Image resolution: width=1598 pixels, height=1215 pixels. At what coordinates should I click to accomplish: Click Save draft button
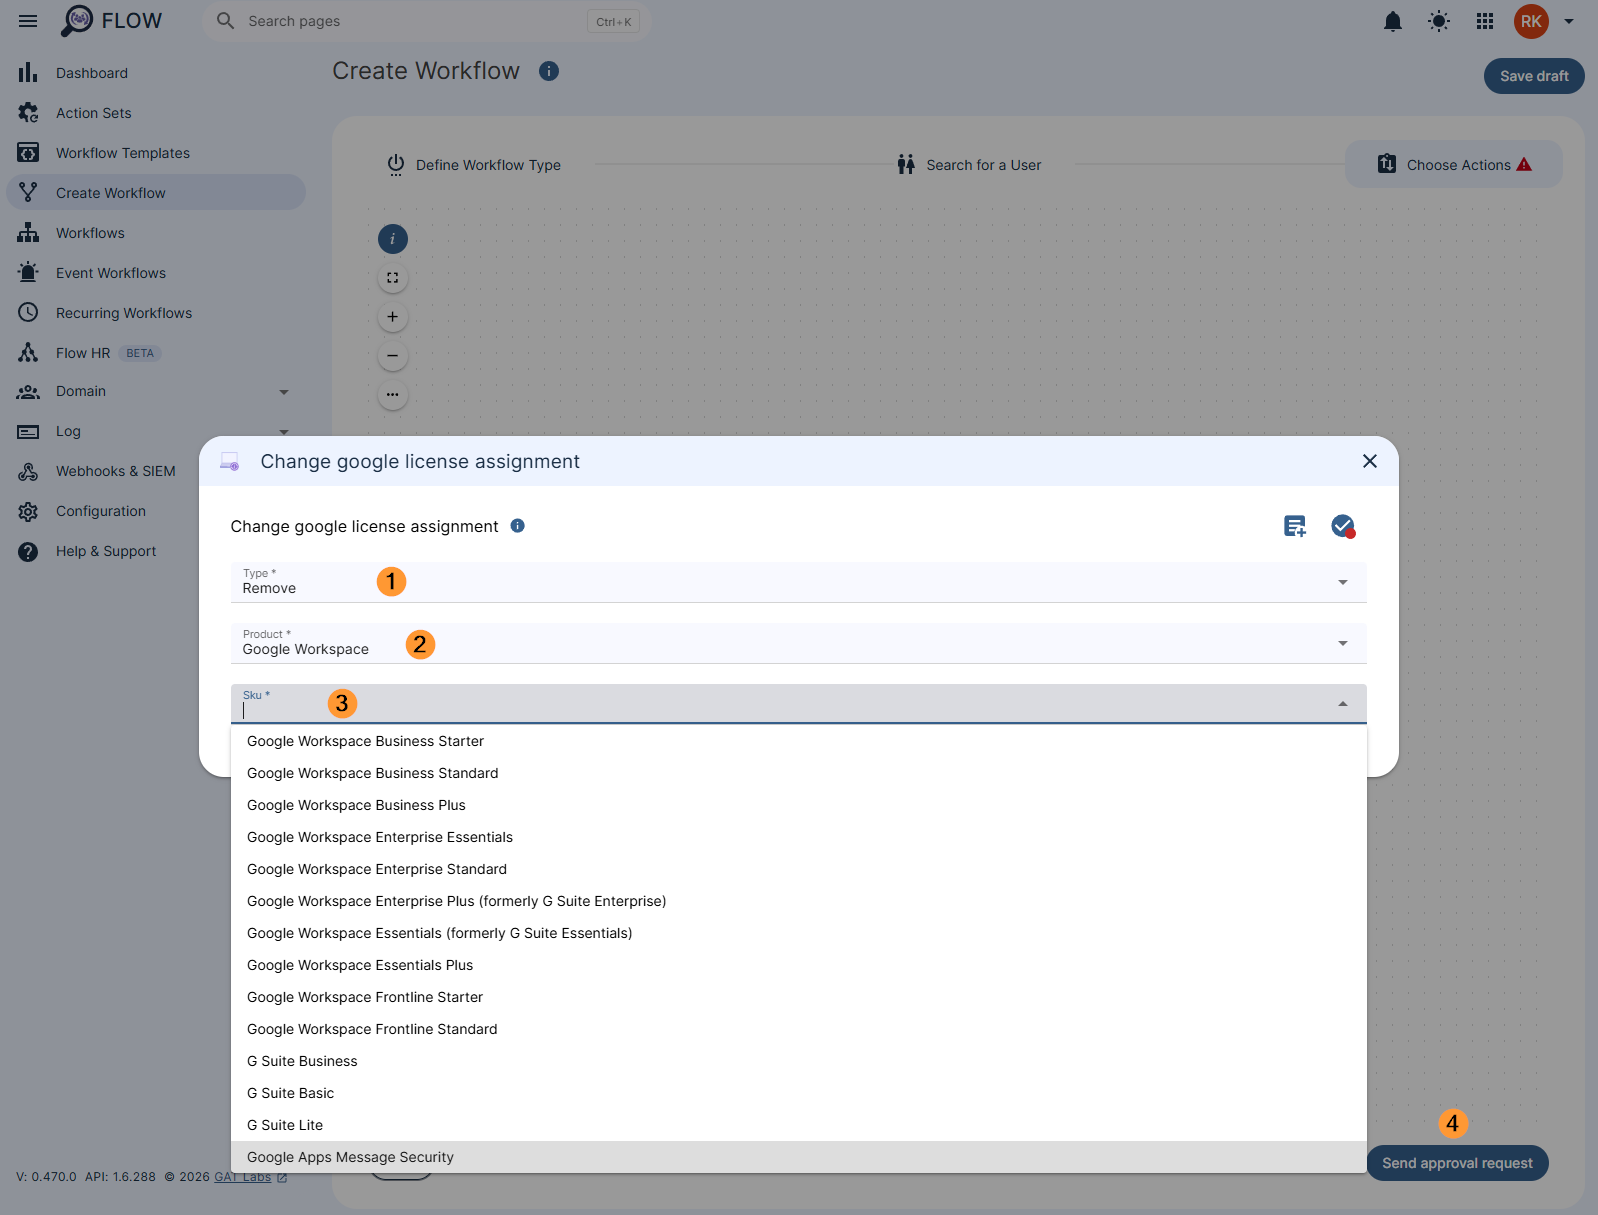click(1534, 76)
